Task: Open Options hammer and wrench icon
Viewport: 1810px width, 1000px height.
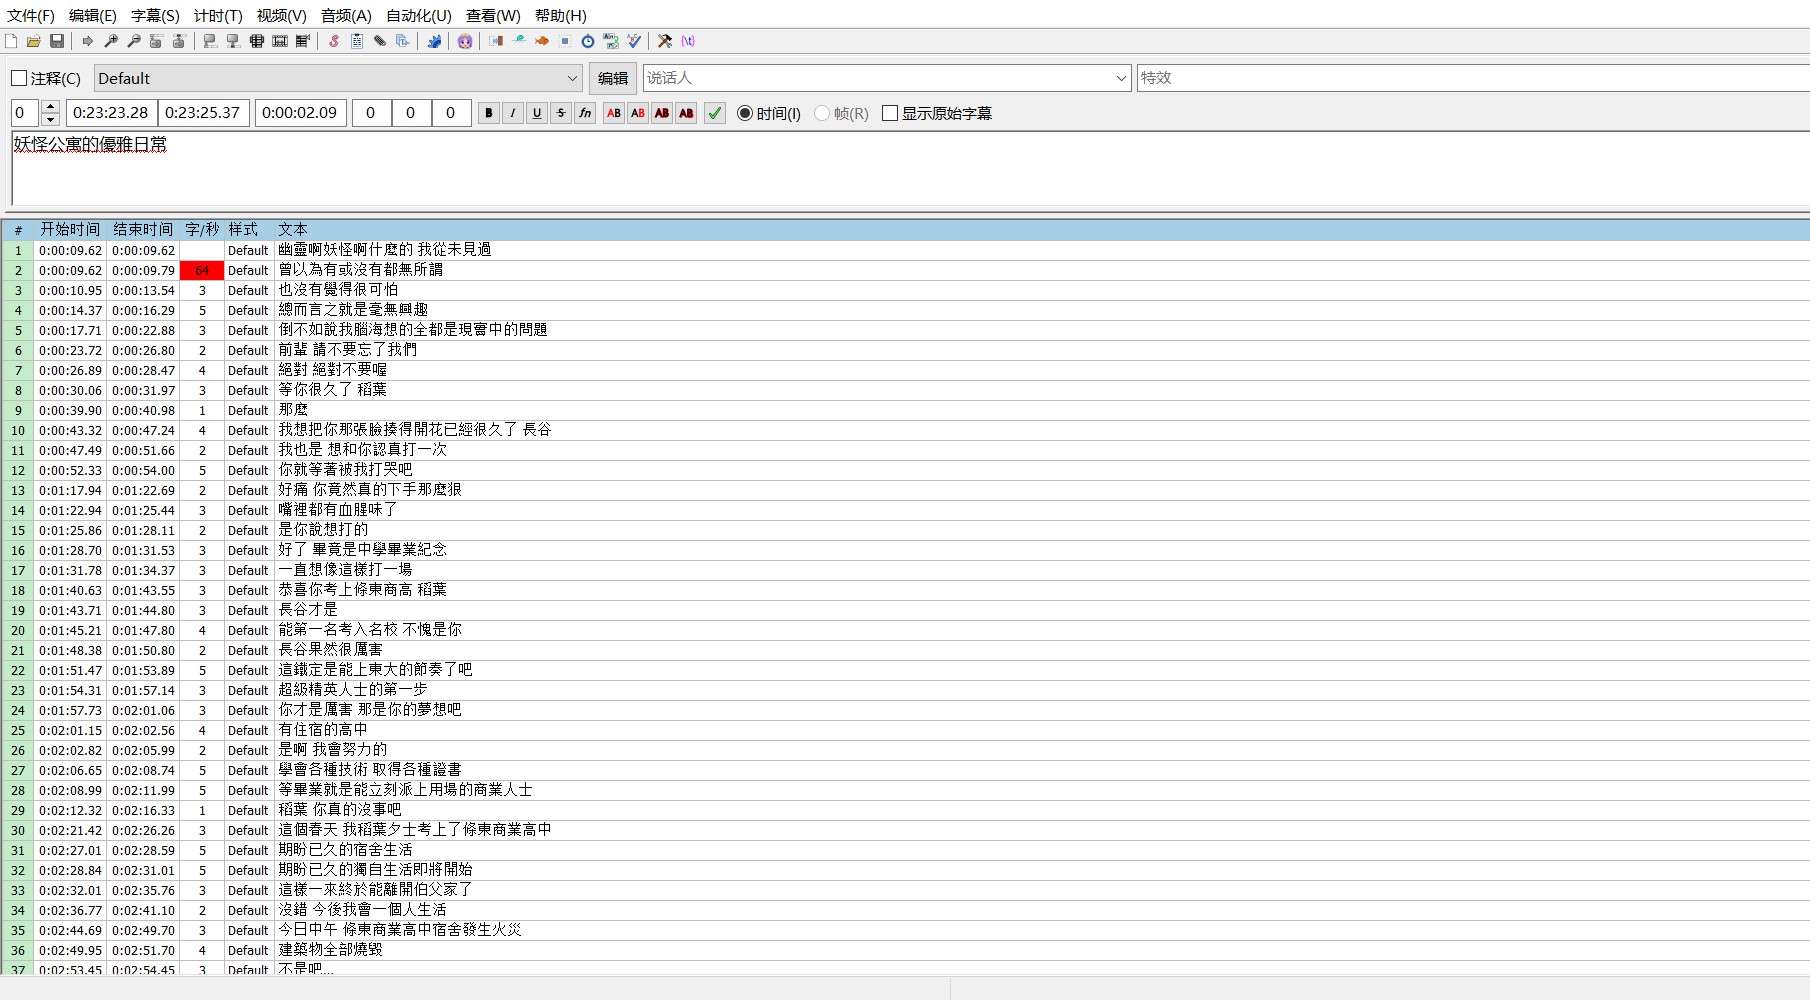Action: [665, 41]
